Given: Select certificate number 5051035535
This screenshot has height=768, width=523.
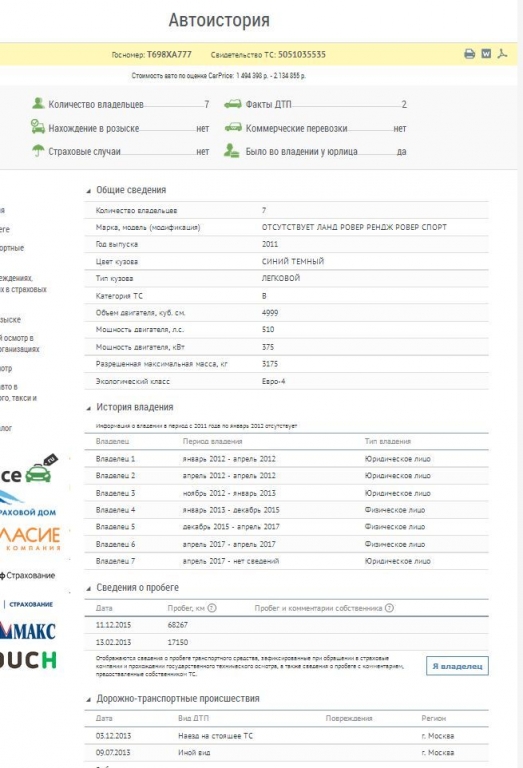Looking at the screenshot, I should 302,54.
